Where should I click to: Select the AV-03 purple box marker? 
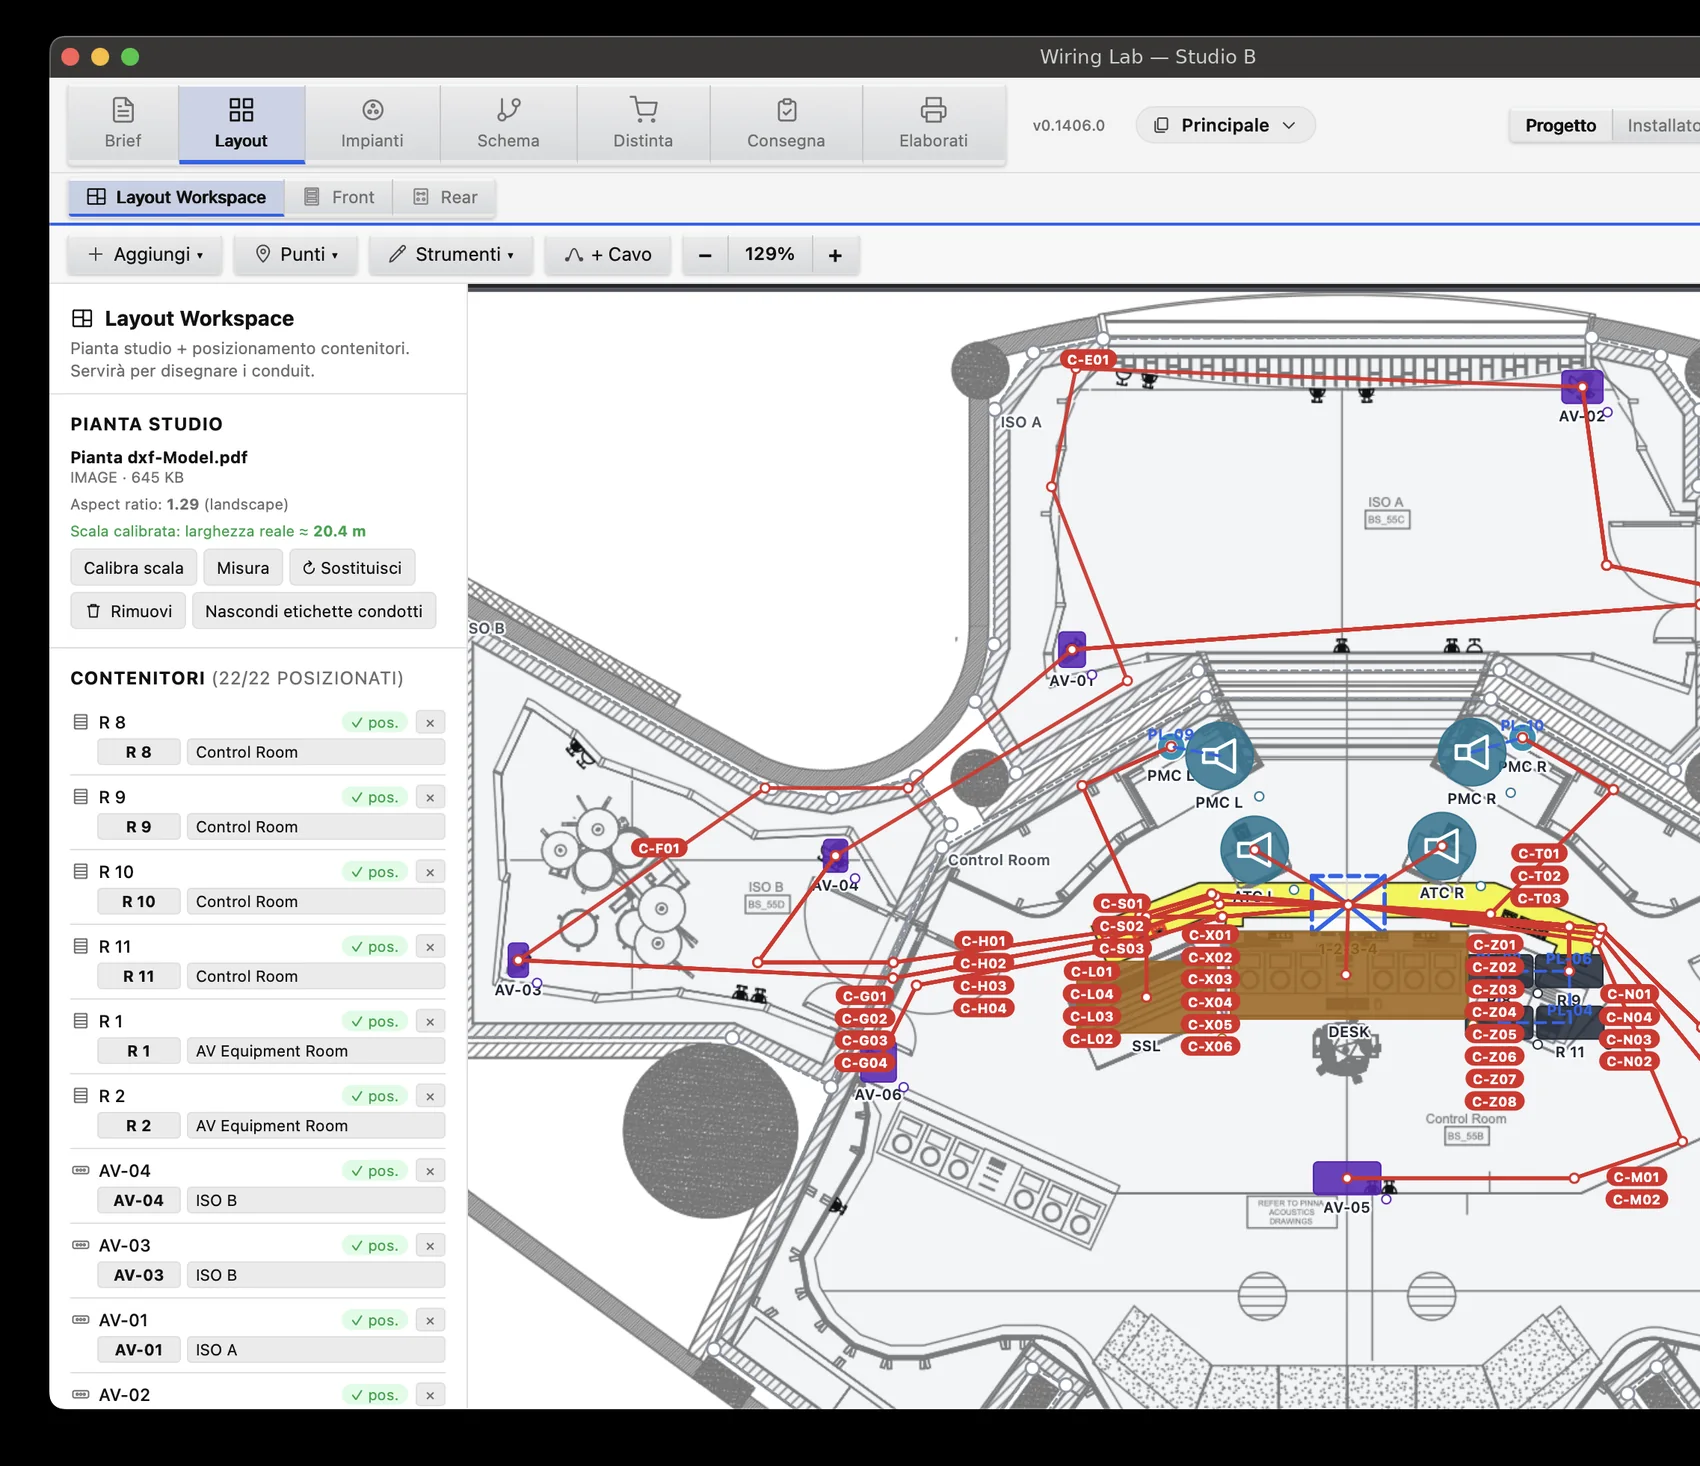pos(518,960)
